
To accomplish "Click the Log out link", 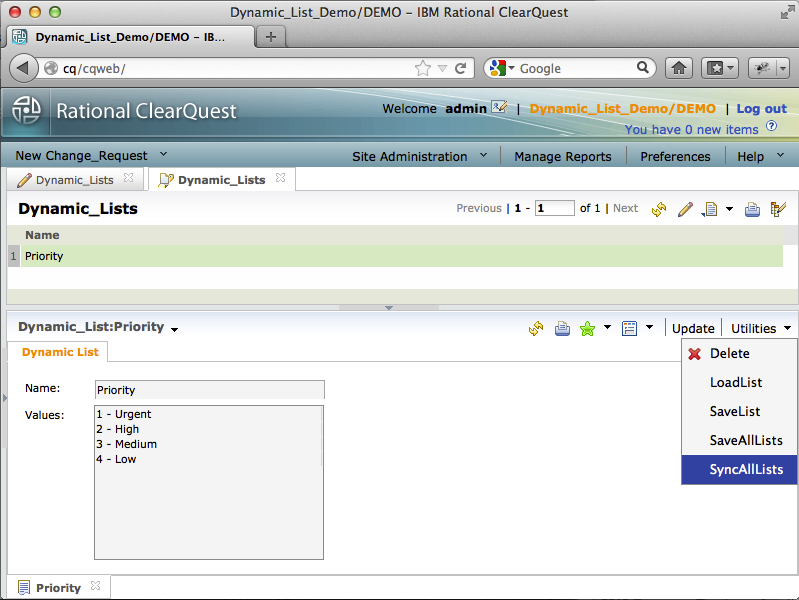I will 762,109.
